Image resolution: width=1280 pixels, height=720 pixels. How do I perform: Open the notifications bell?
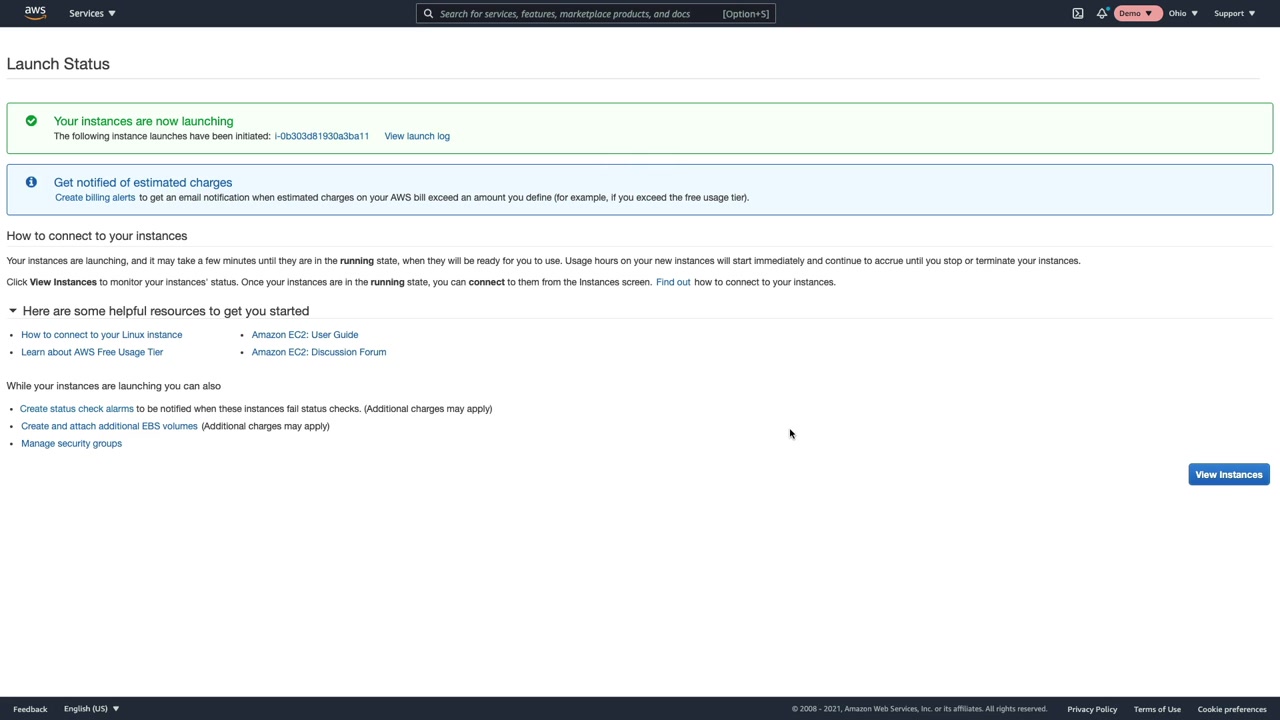[x=1102, y=13]
